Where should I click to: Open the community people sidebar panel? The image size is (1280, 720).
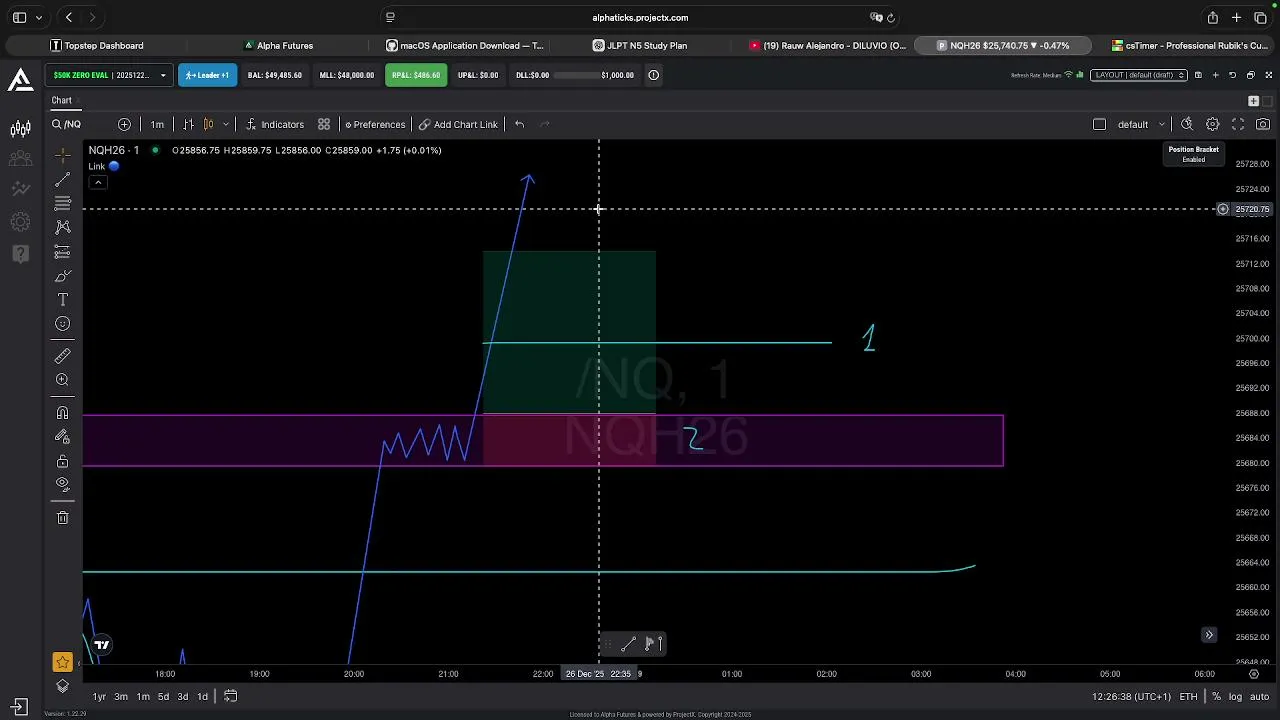click(20, 158)
